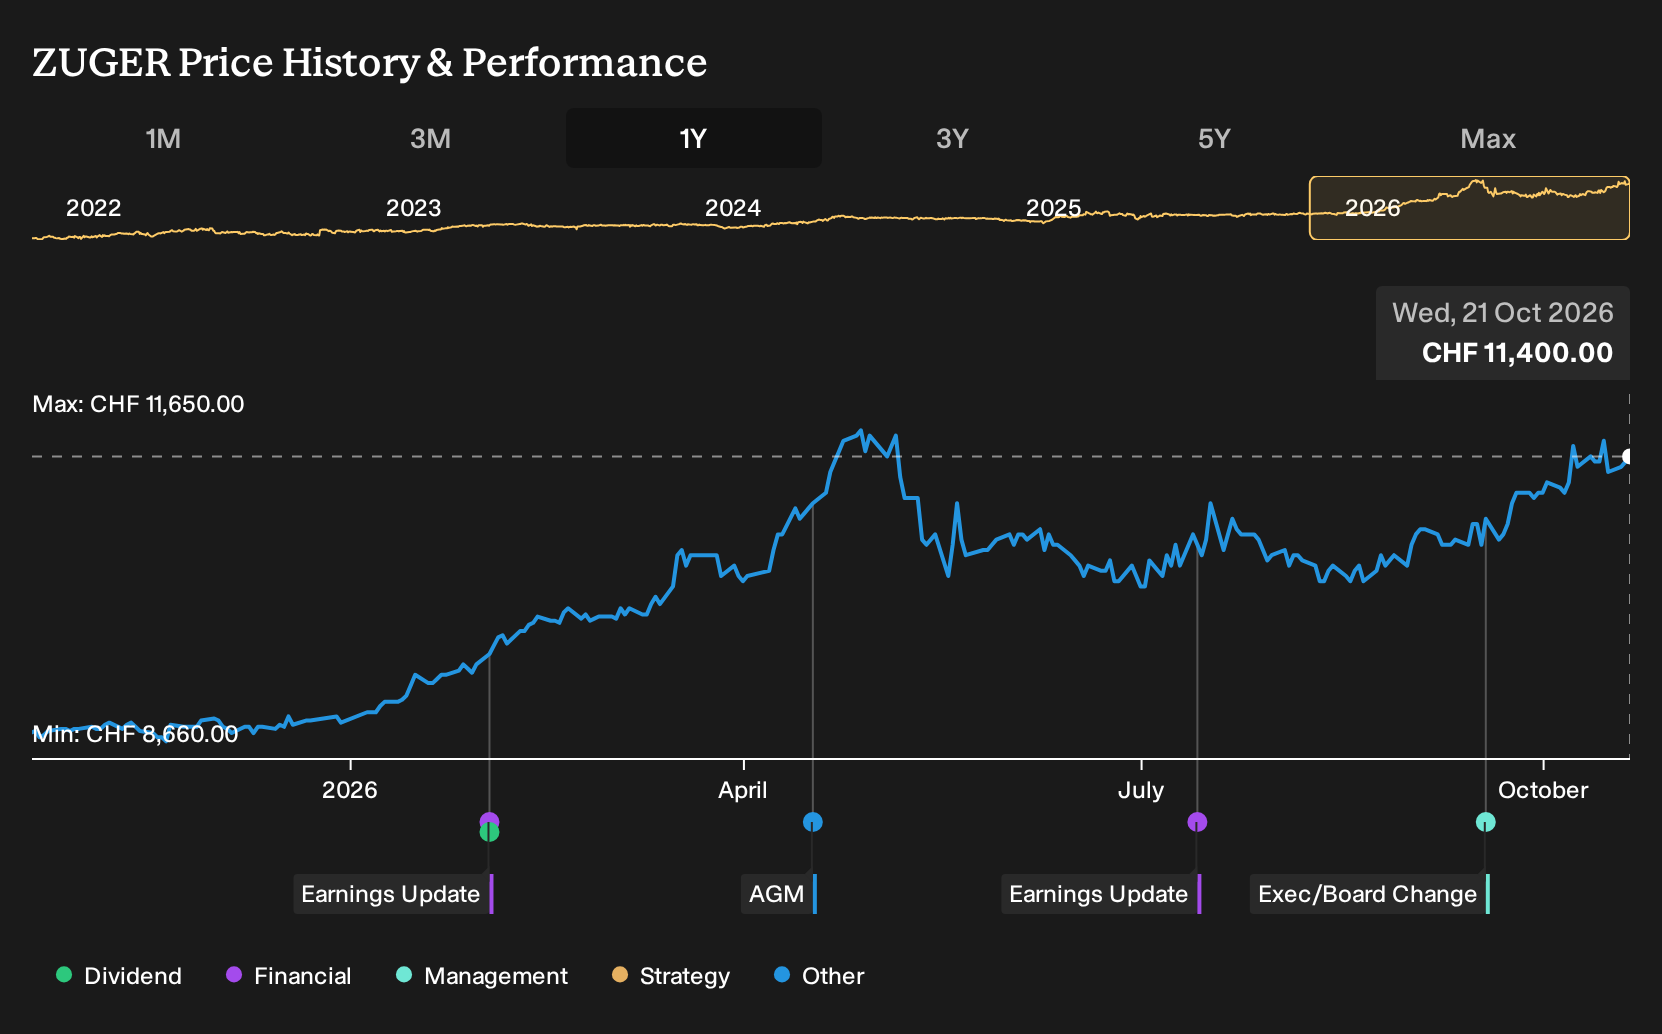Click the blue AGM event dot
This screenshot has height=1034, width=1662.
tap(813, 822)
